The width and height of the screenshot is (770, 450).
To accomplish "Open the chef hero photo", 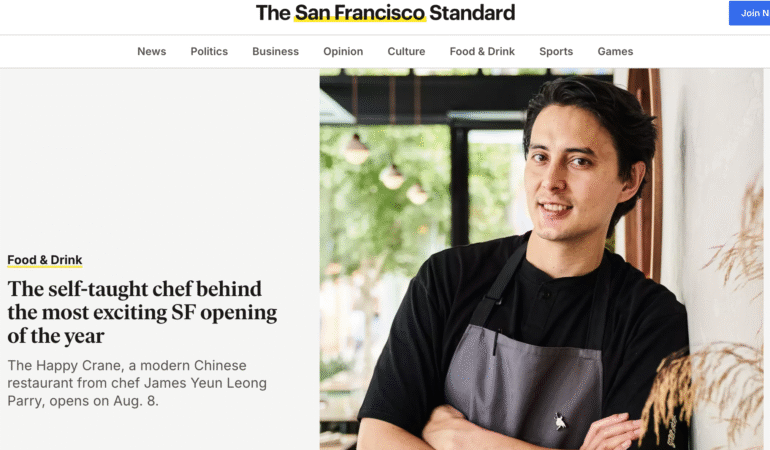I will click(541, 259).
